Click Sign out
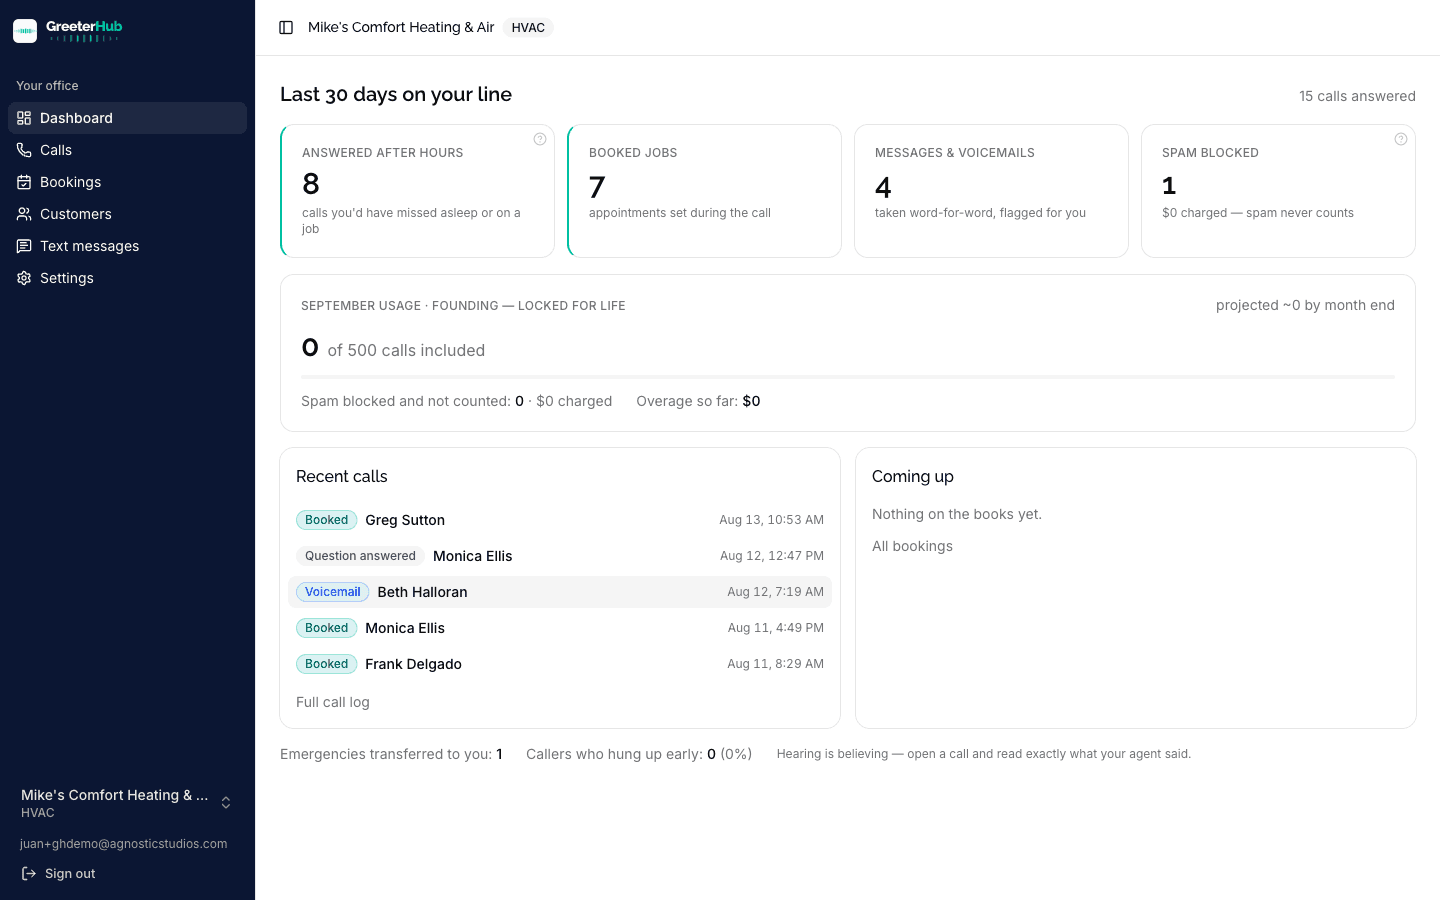The image size is (1440, 900). (x=59, y=874)
